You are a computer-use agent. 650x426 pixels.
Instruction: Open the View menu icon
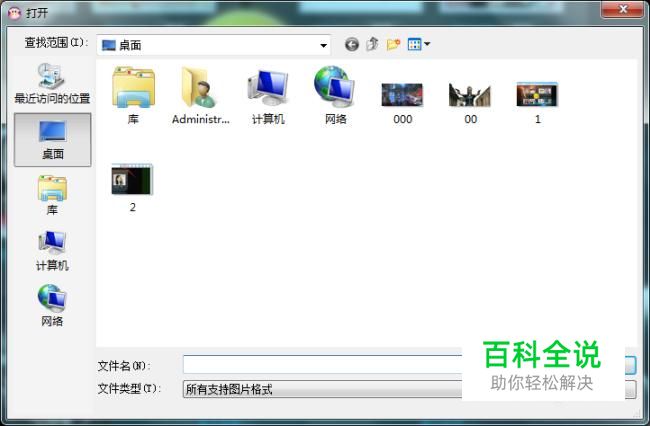(419, 44)
